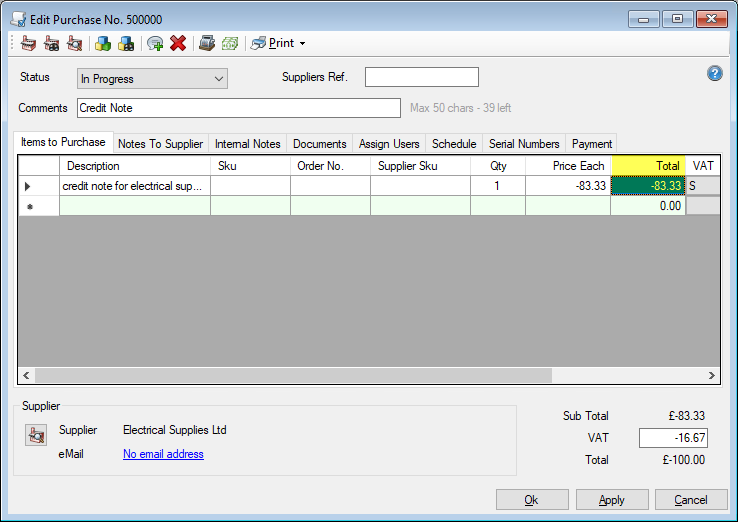
Task: Click the VAT amount field showing -16.67
Action: click(x=674, y=438)
